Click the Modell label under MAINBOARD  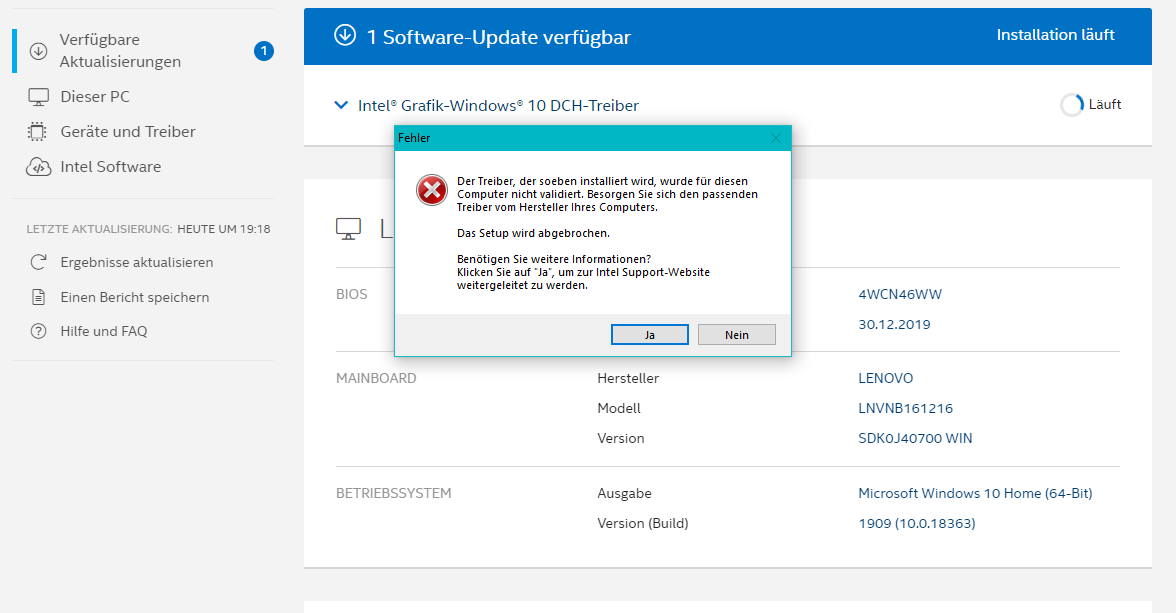pyautogui.click(x=619, y=408)
